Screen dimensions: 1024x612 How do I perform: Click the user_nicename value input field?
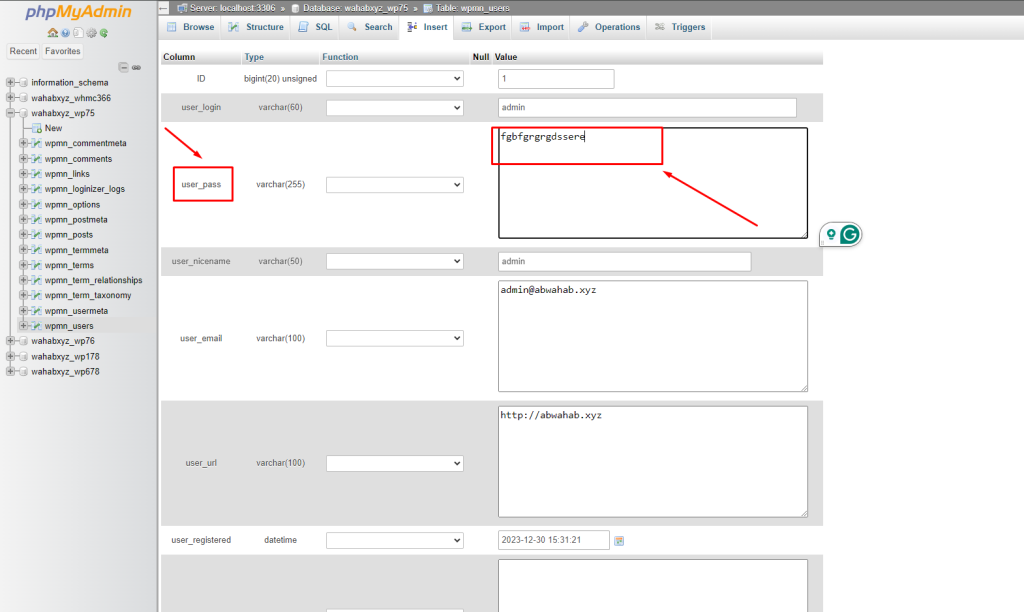click(624, 261)
